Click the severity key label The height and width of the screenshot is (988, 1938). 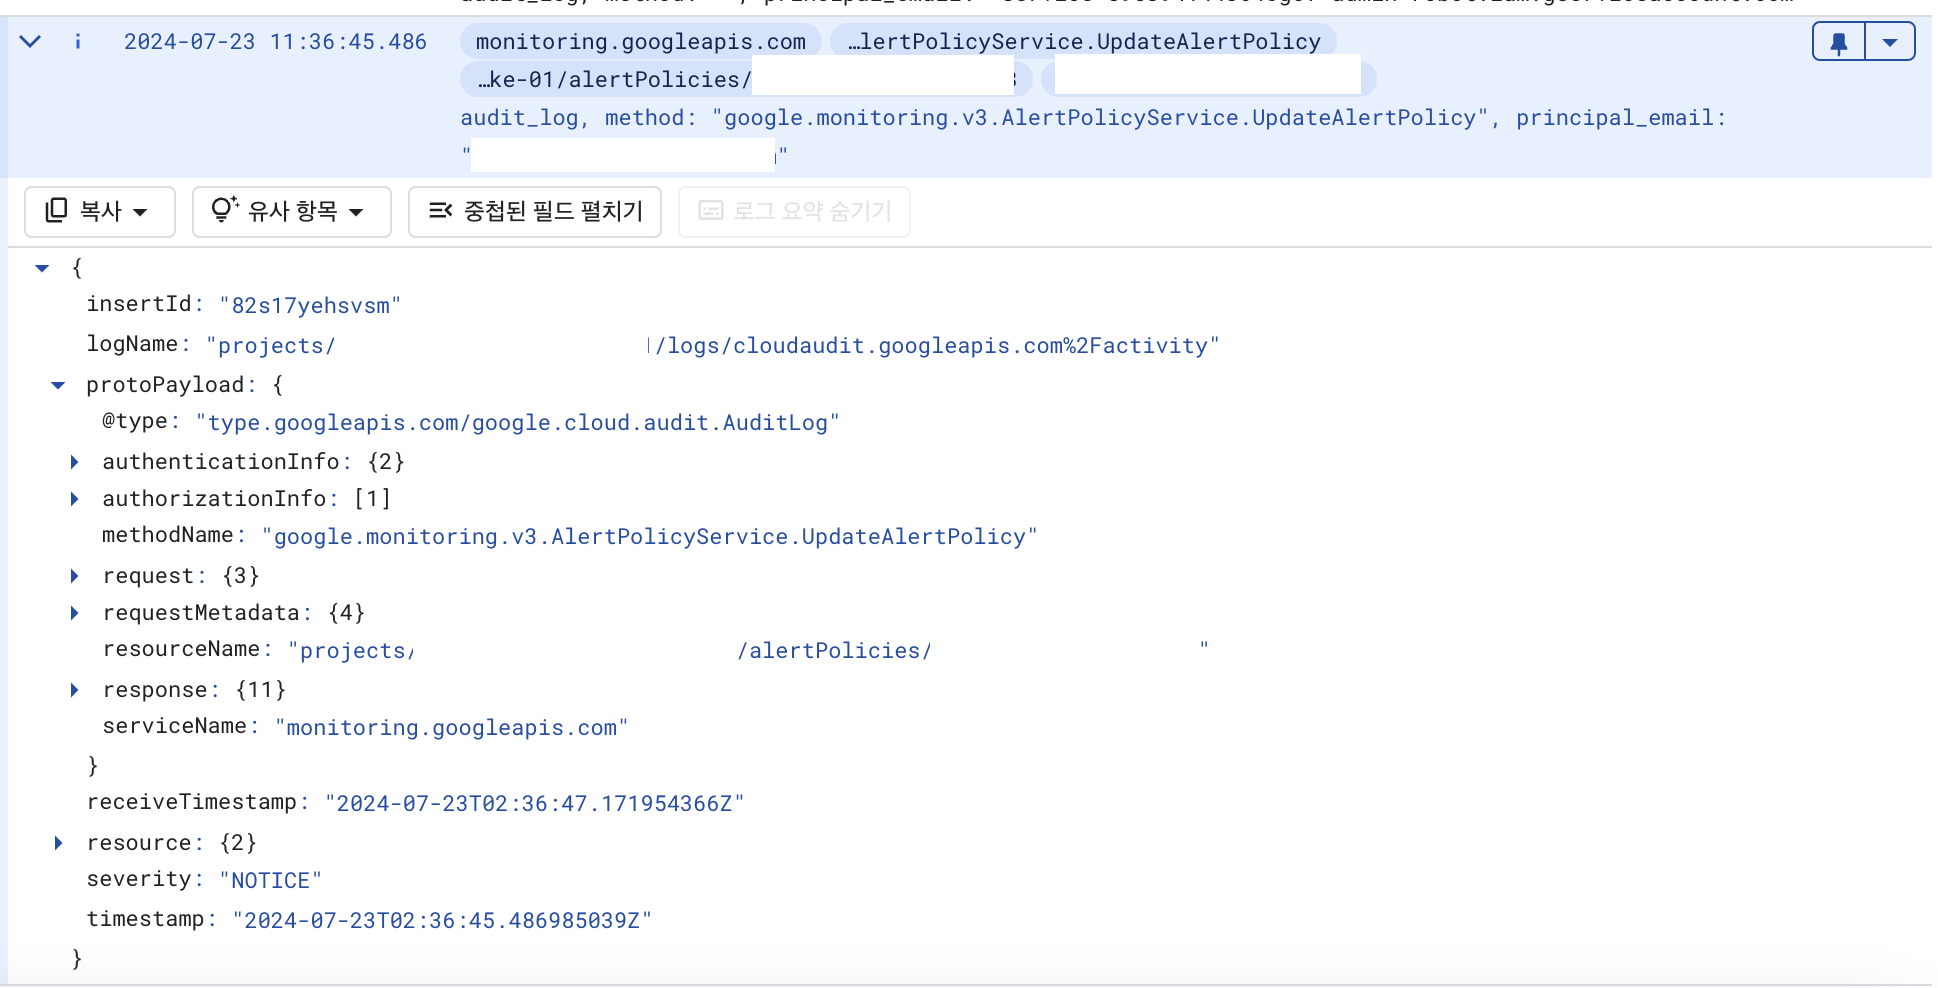click(139, 879)
